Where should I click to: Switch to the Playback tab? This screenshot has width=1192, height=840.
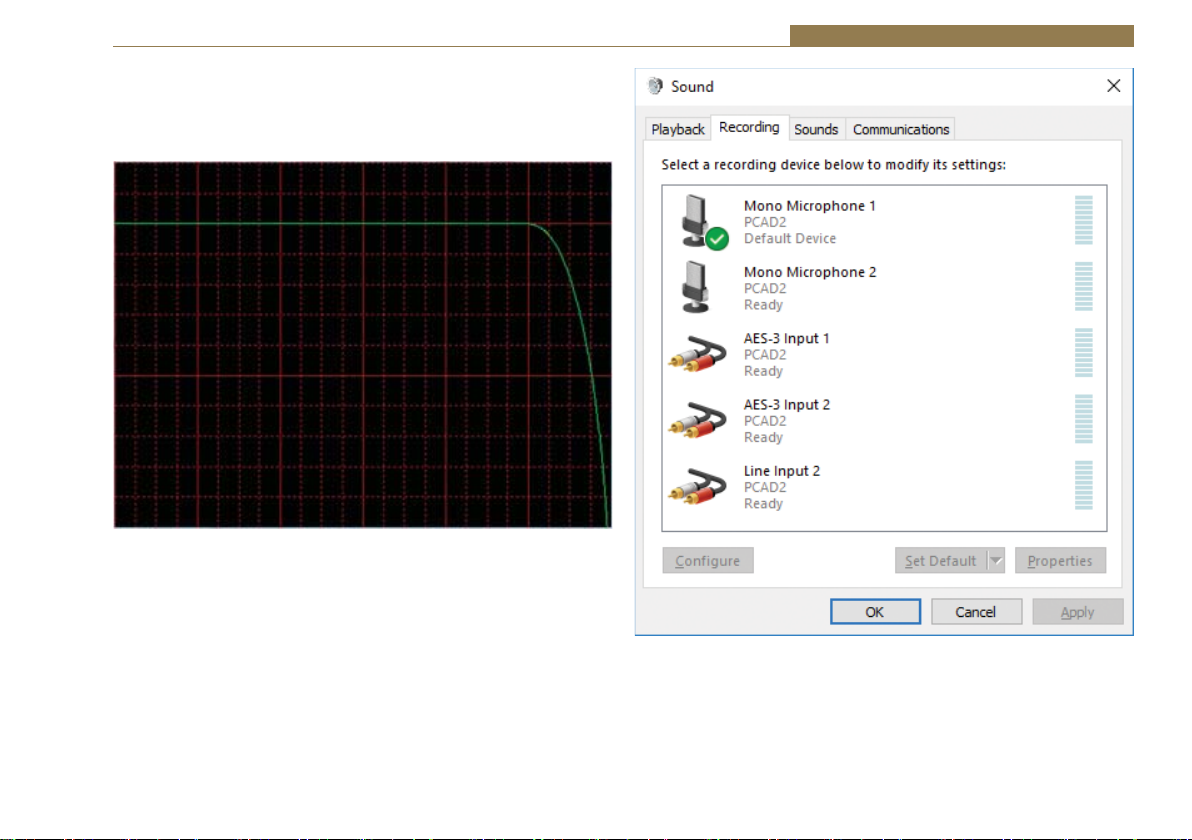[677, 129]
